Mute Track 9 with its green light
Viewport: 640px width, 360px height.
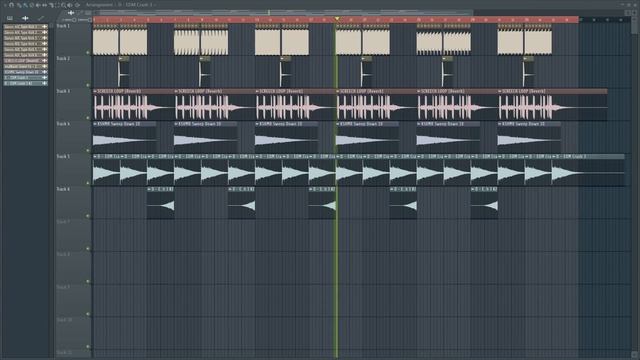coord(88,314)
